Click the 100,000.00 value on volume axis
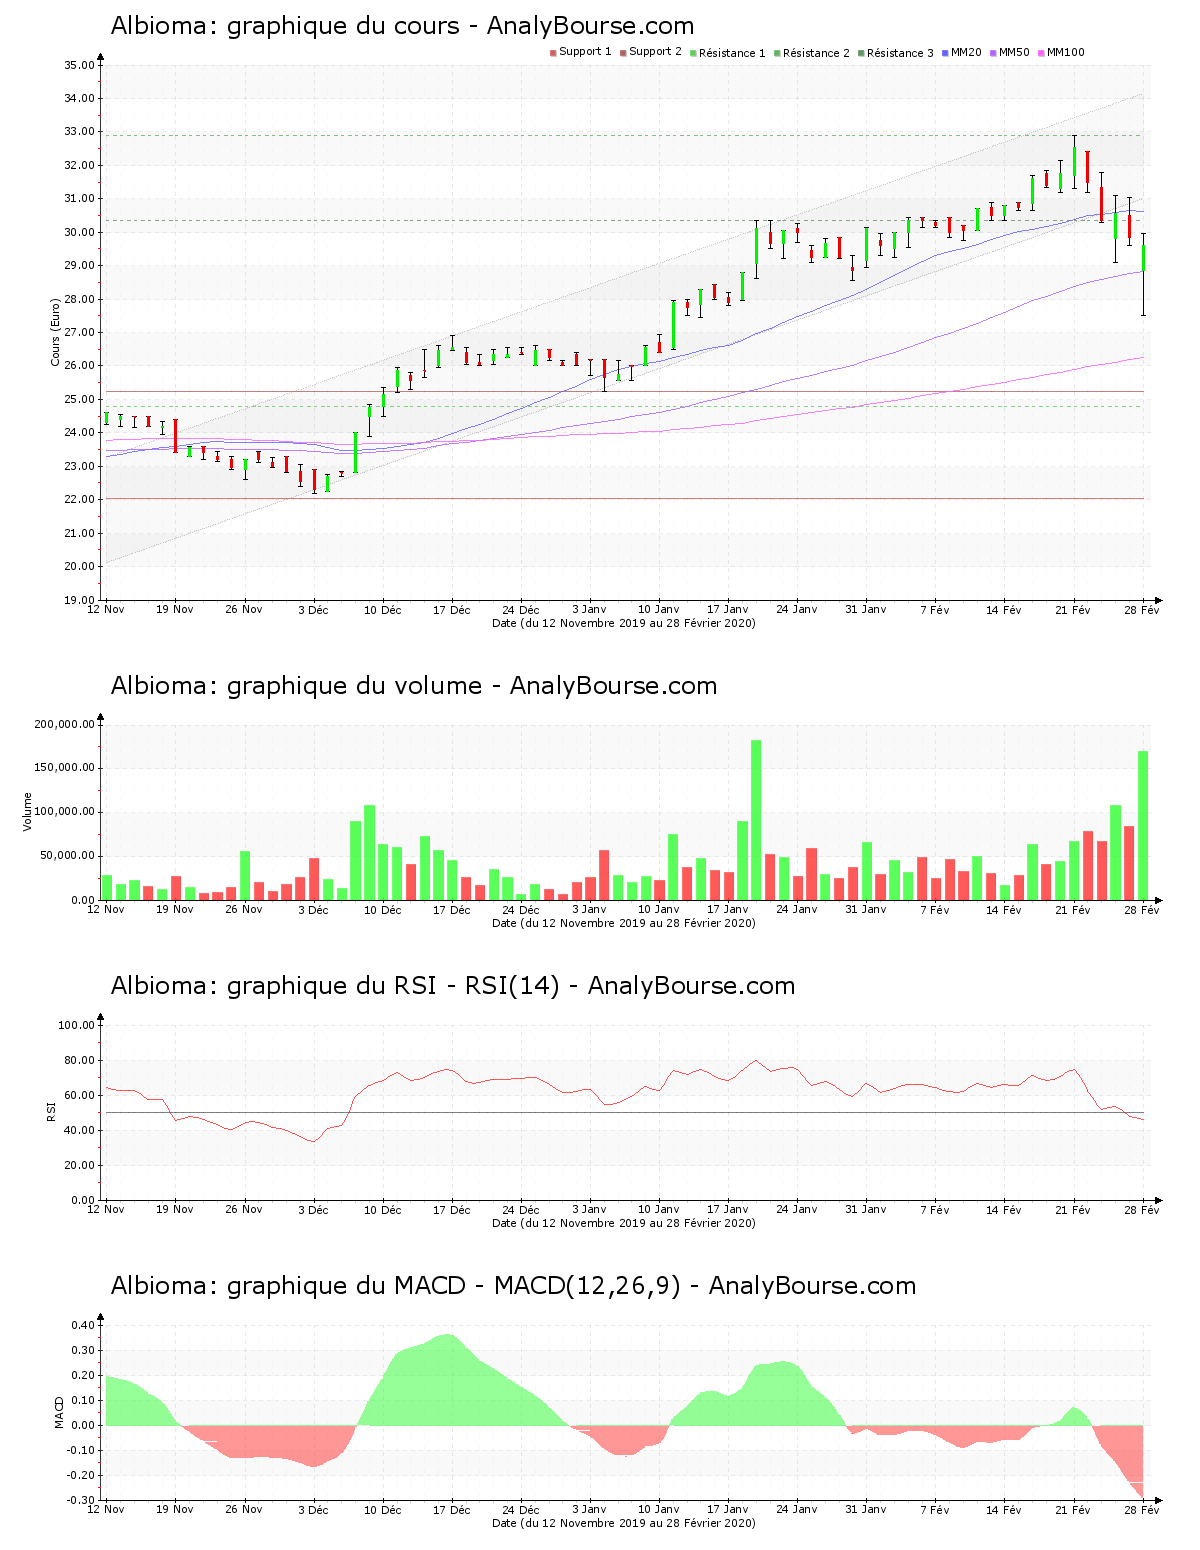Viewport: 1200px width, 1550px height. point(64,812)
